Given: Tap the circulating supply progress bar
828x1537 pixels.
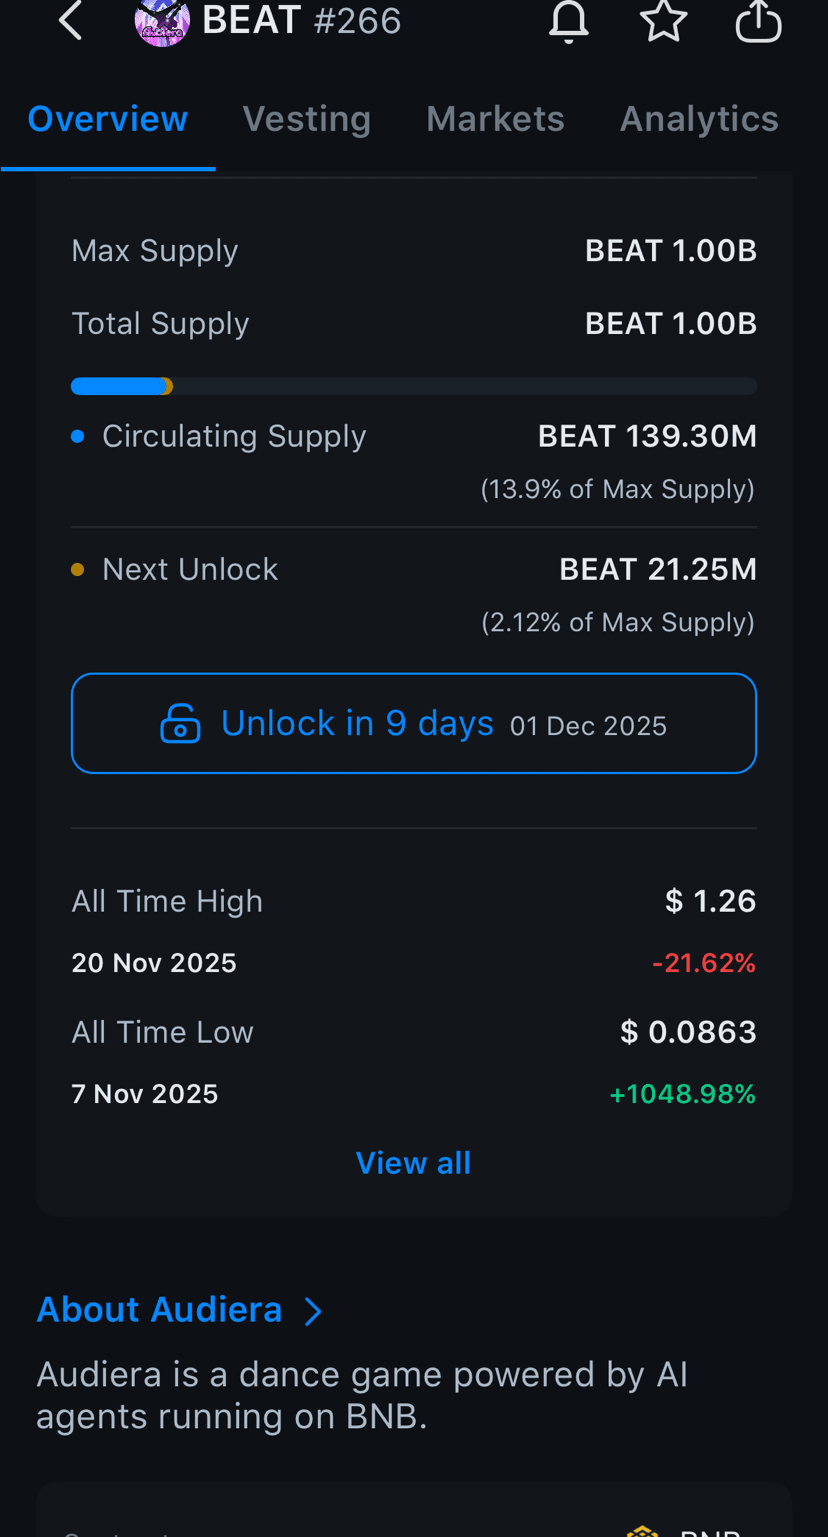Looking at the screenshot, I should pos(414,386).
